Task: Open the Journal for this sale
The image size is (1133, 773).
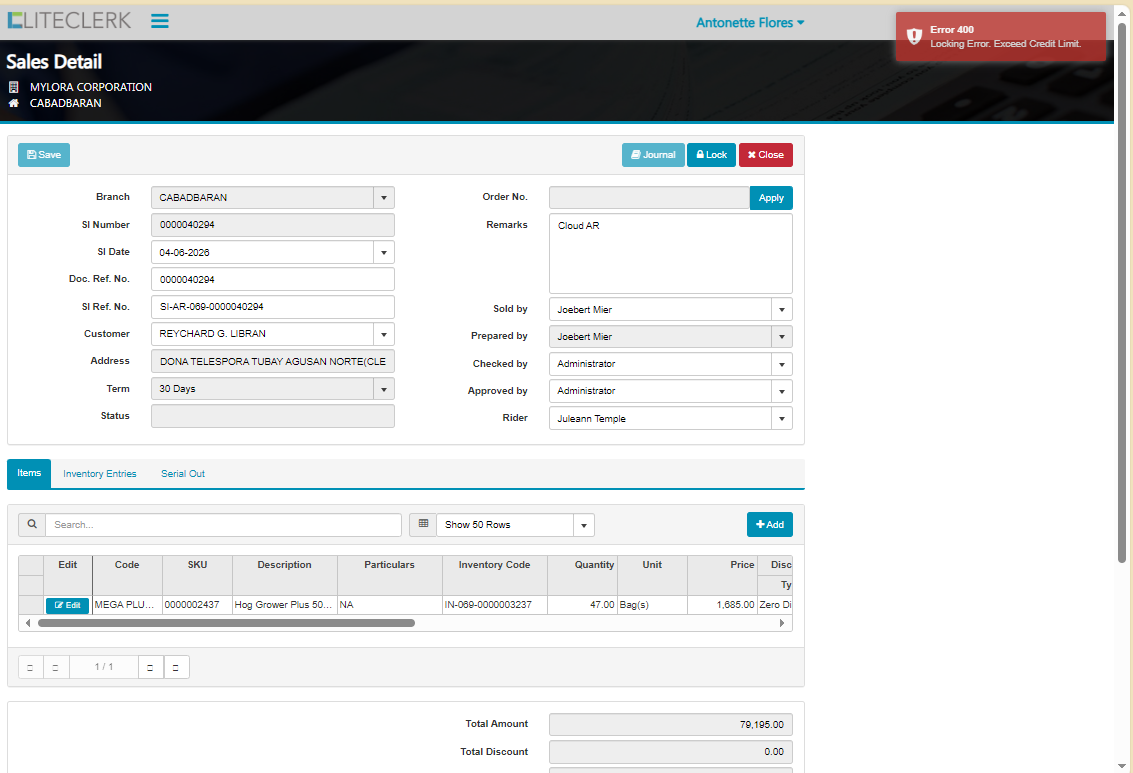Action: point(653,155)
